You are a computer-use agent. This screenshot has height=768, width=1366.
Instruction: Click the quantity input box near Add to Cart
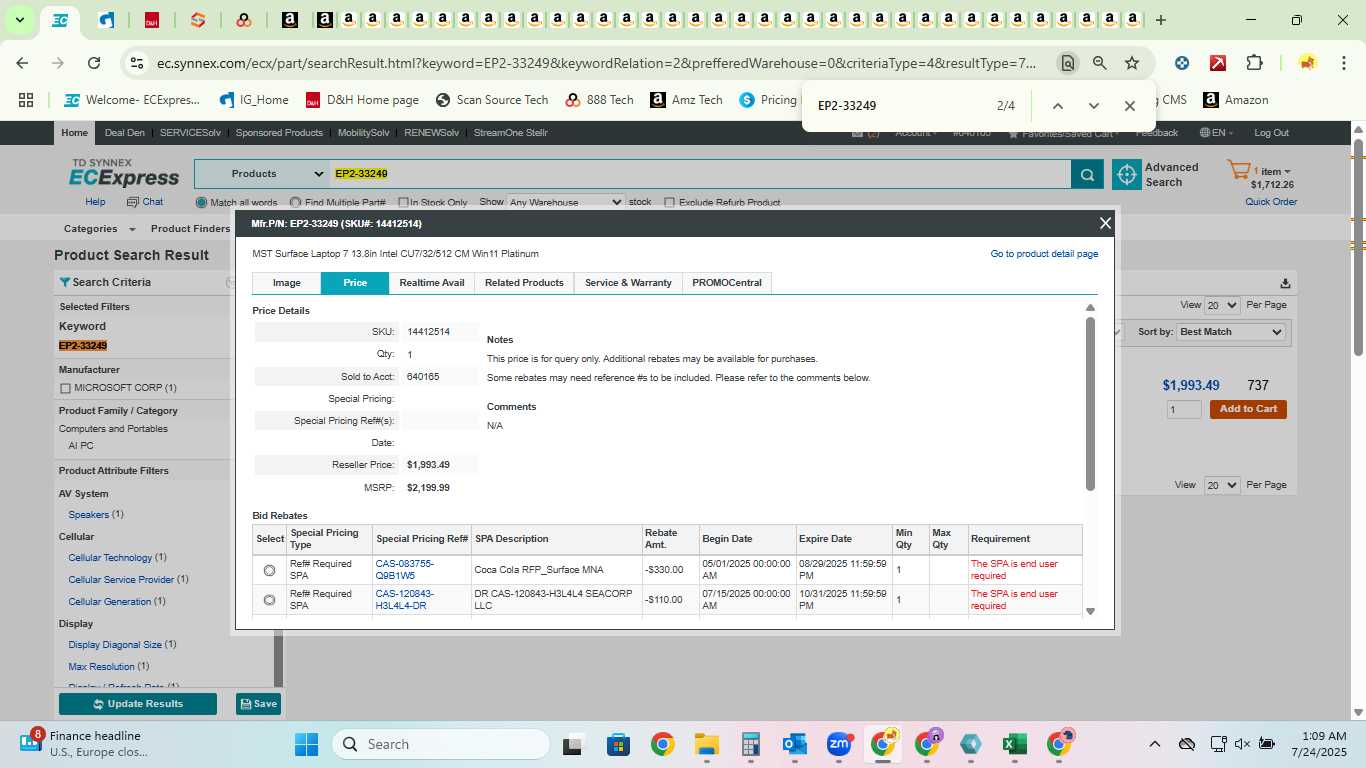1184,409
